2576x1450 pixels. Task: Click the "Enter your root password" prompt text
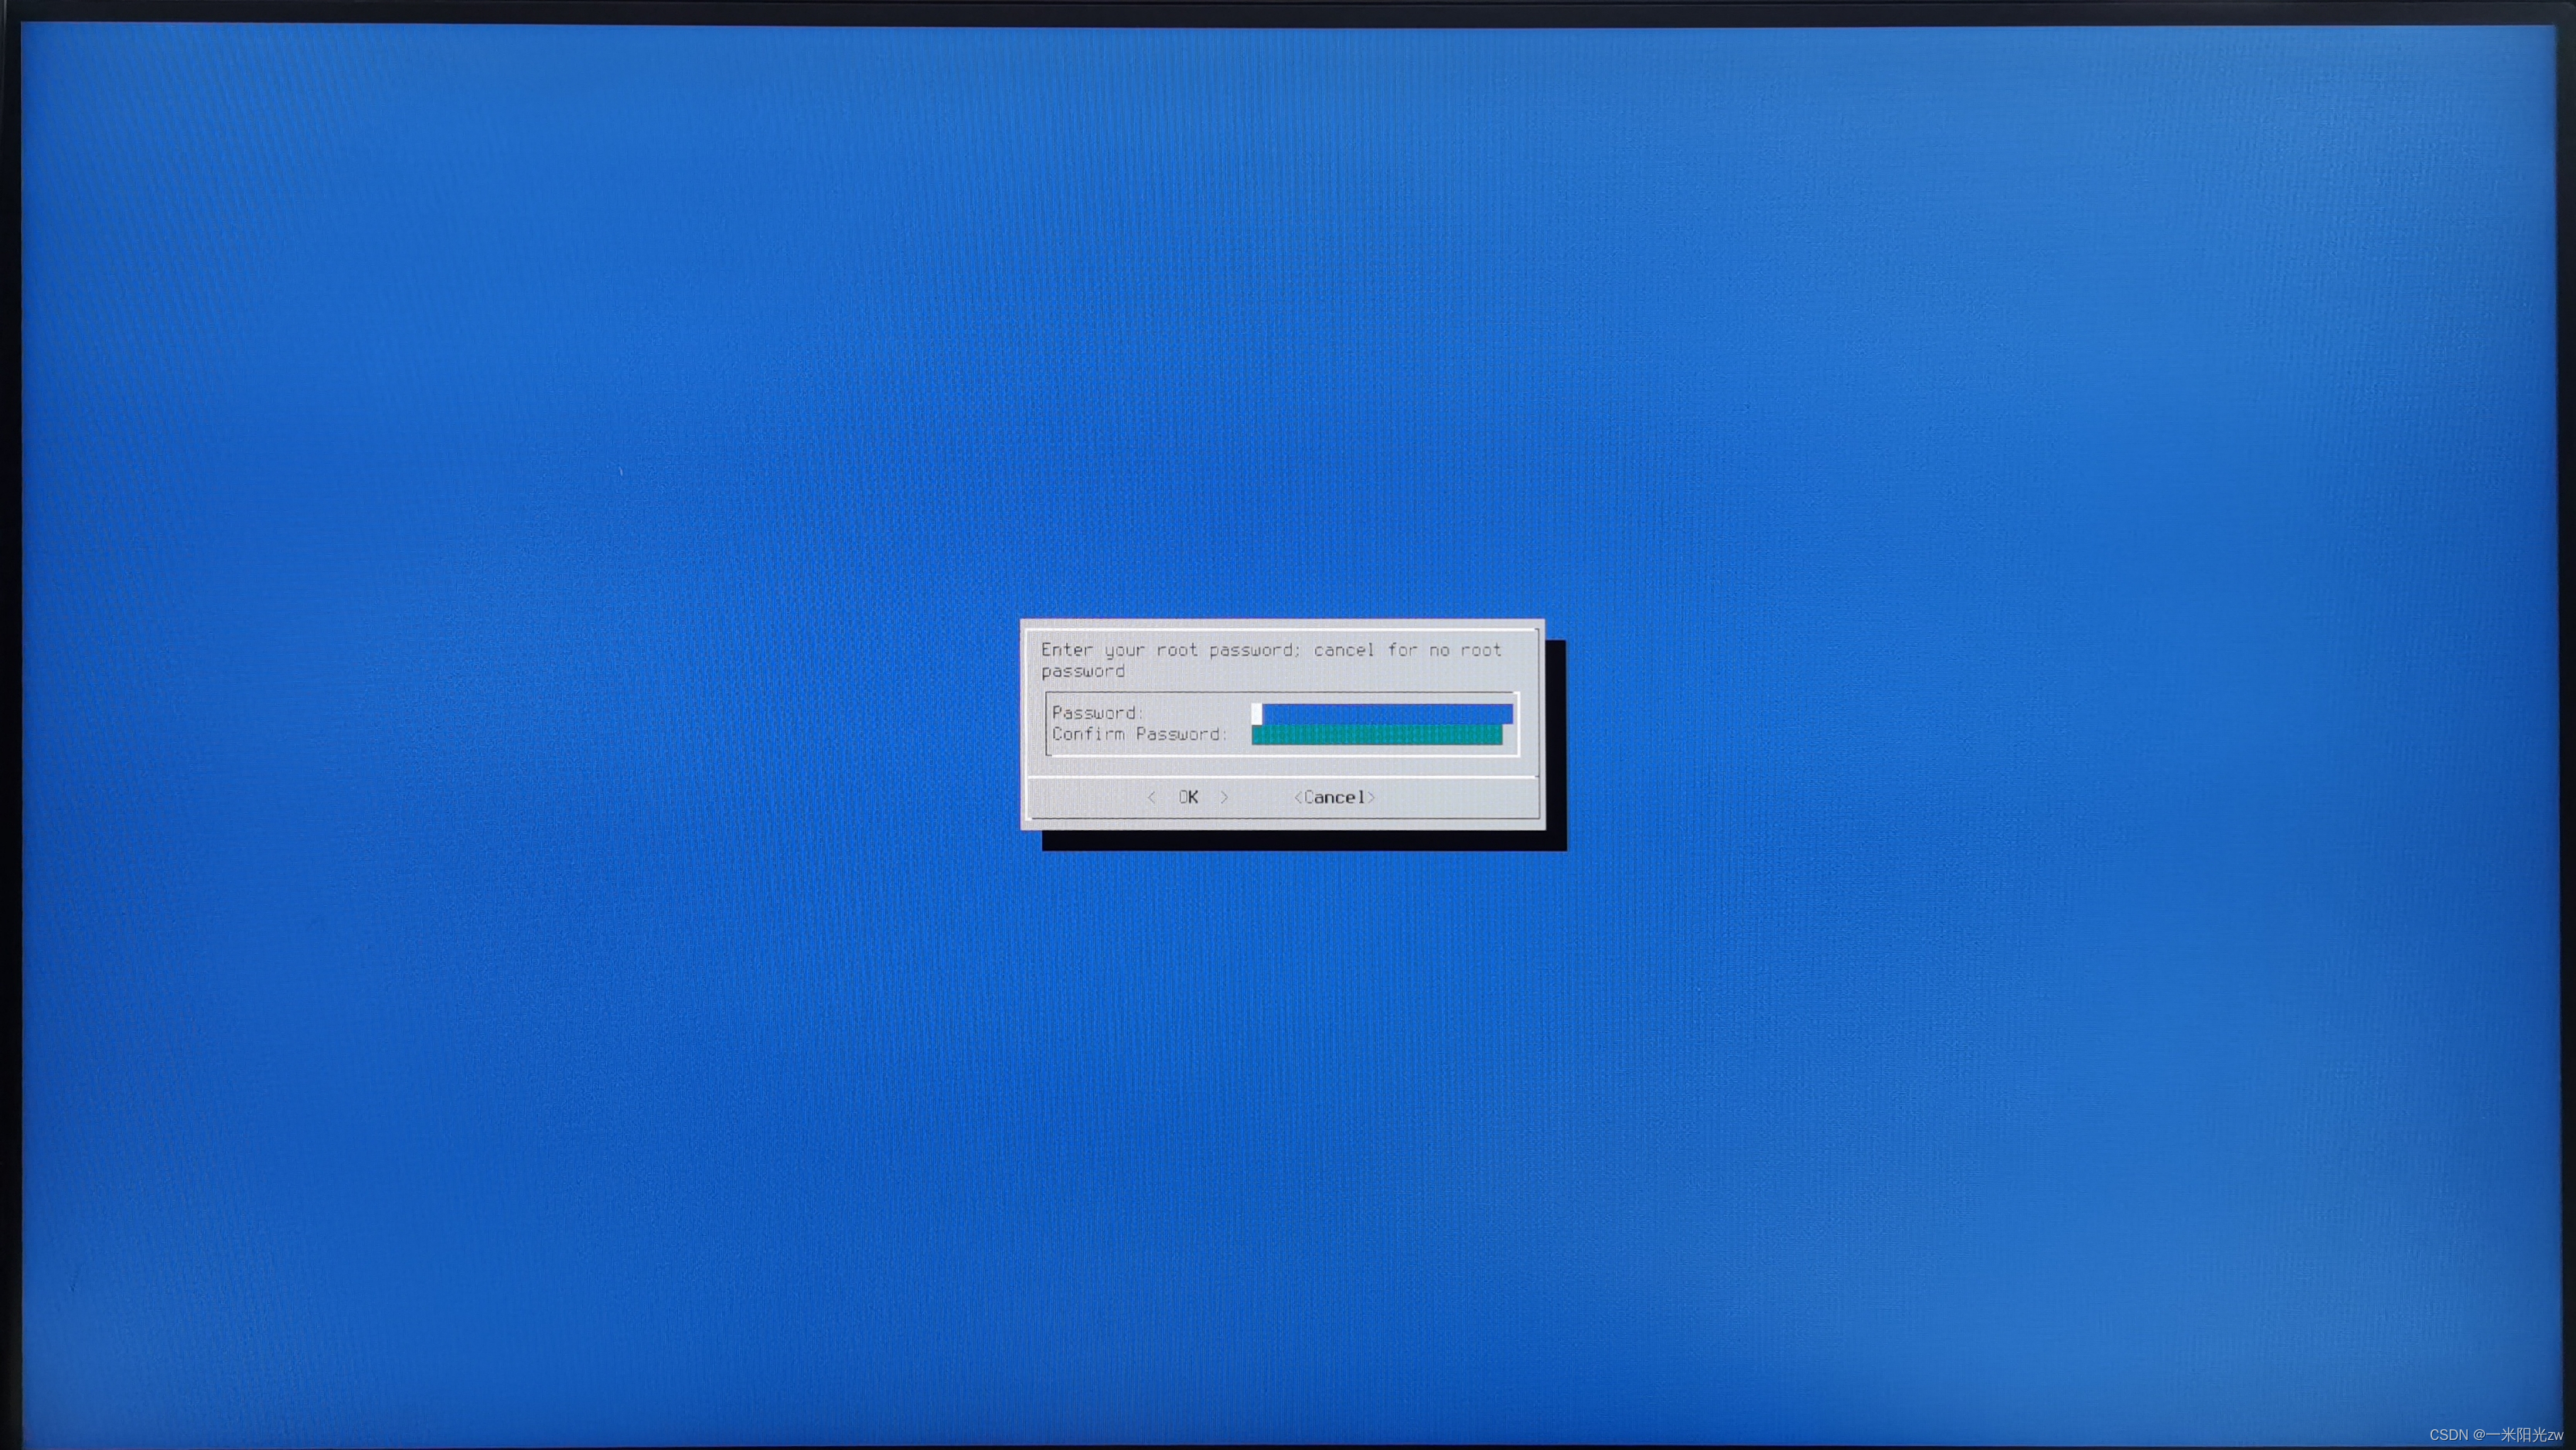[x=1170, y=650]
